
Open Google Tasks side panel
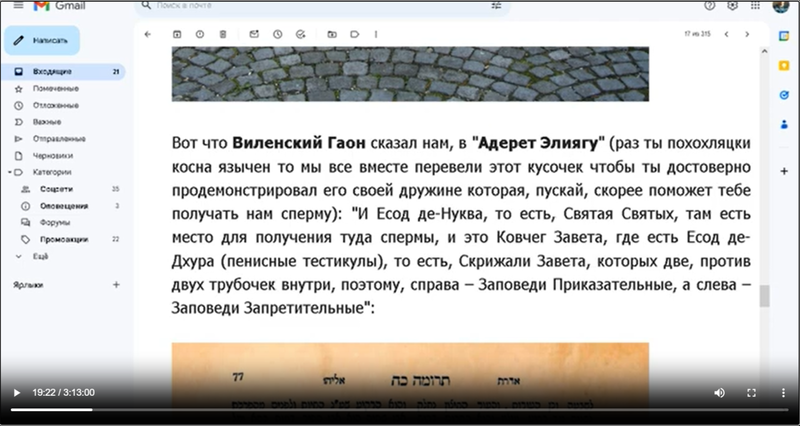click(x=784, y=95)
